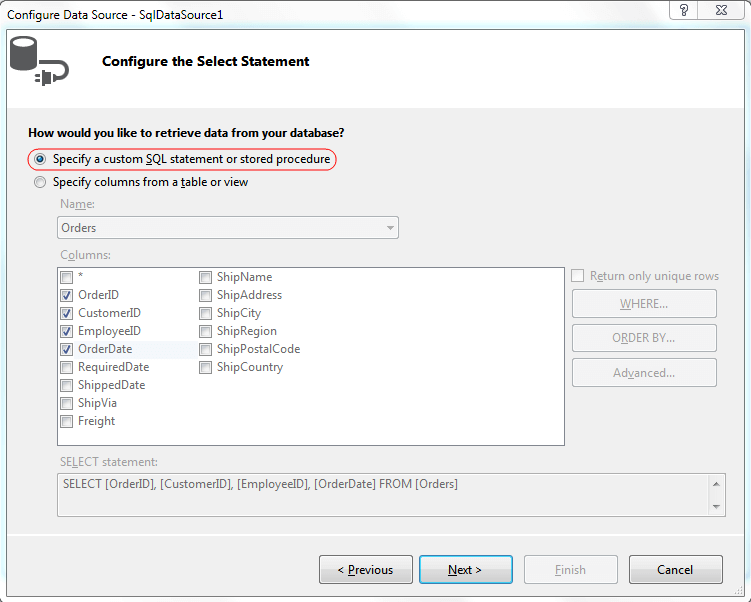Uncheck the EmployeeID column checkbox
This screenshot has width=751, height=602.
[x=67, y=331]
